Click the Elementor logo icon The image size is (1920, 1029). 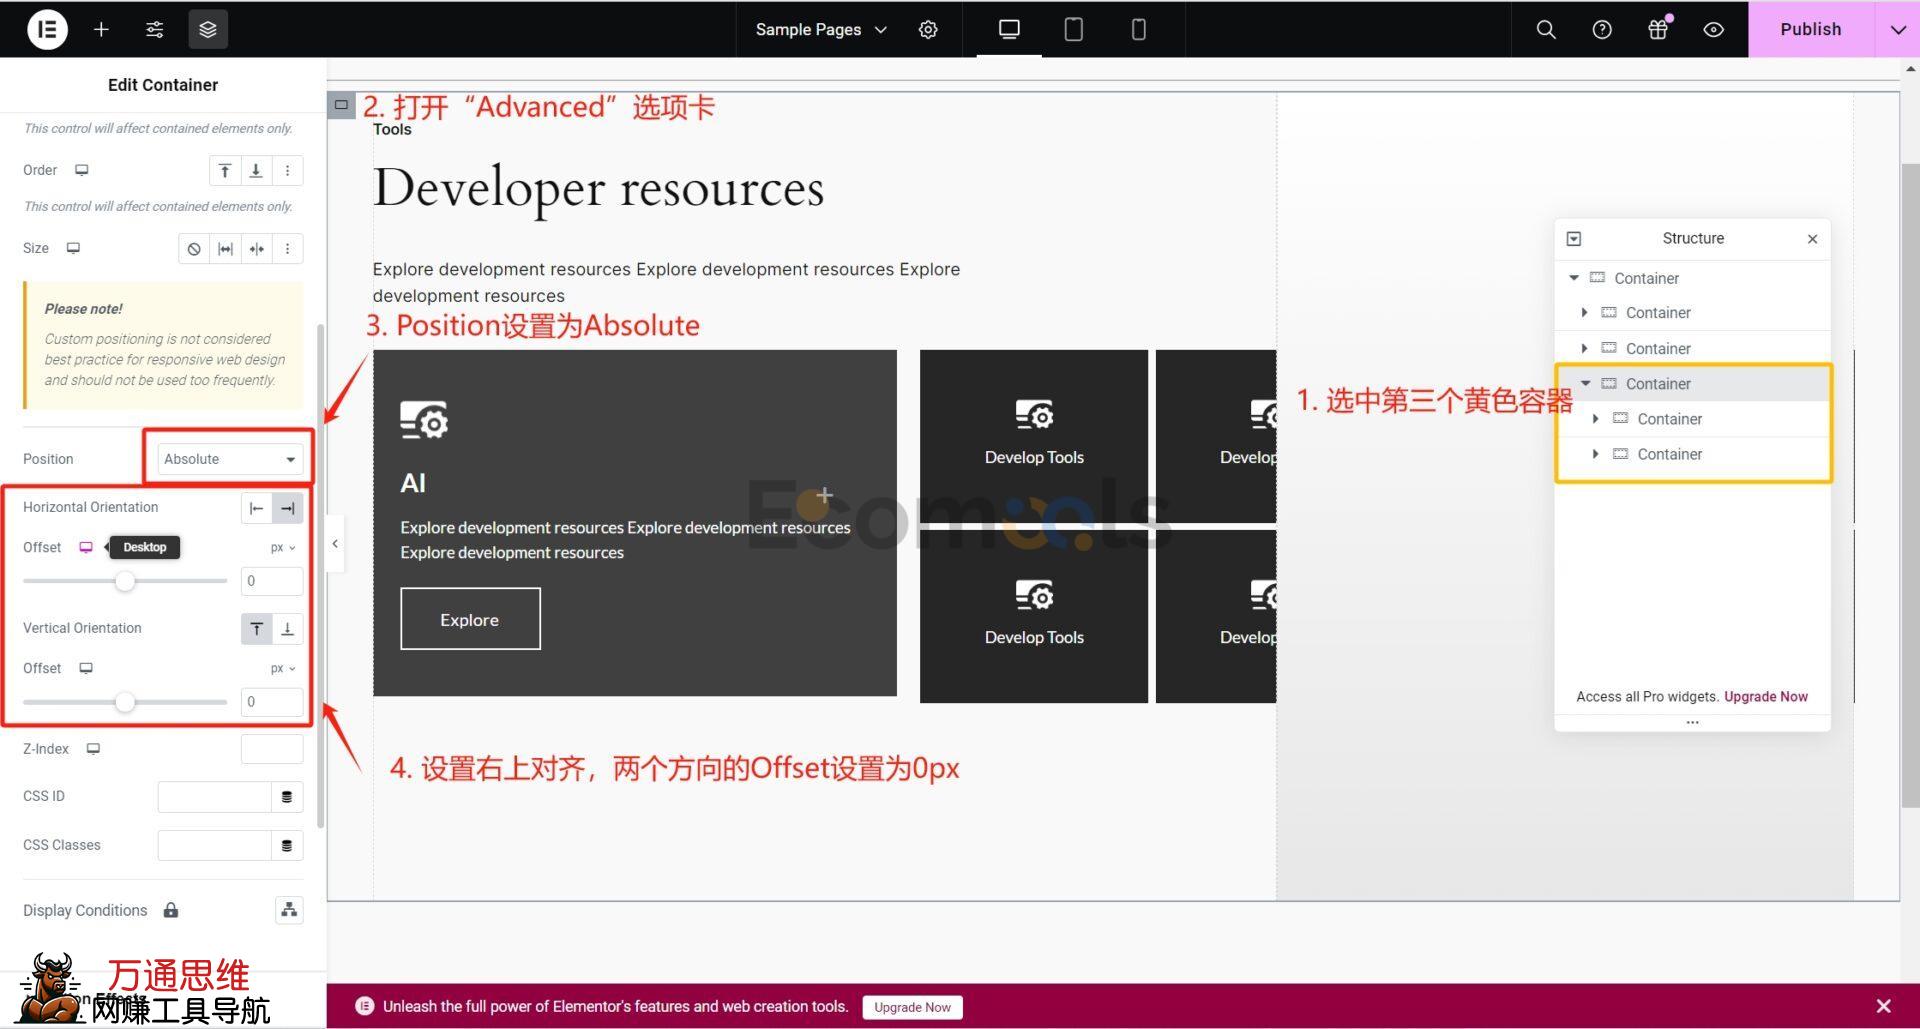[47, 29]
